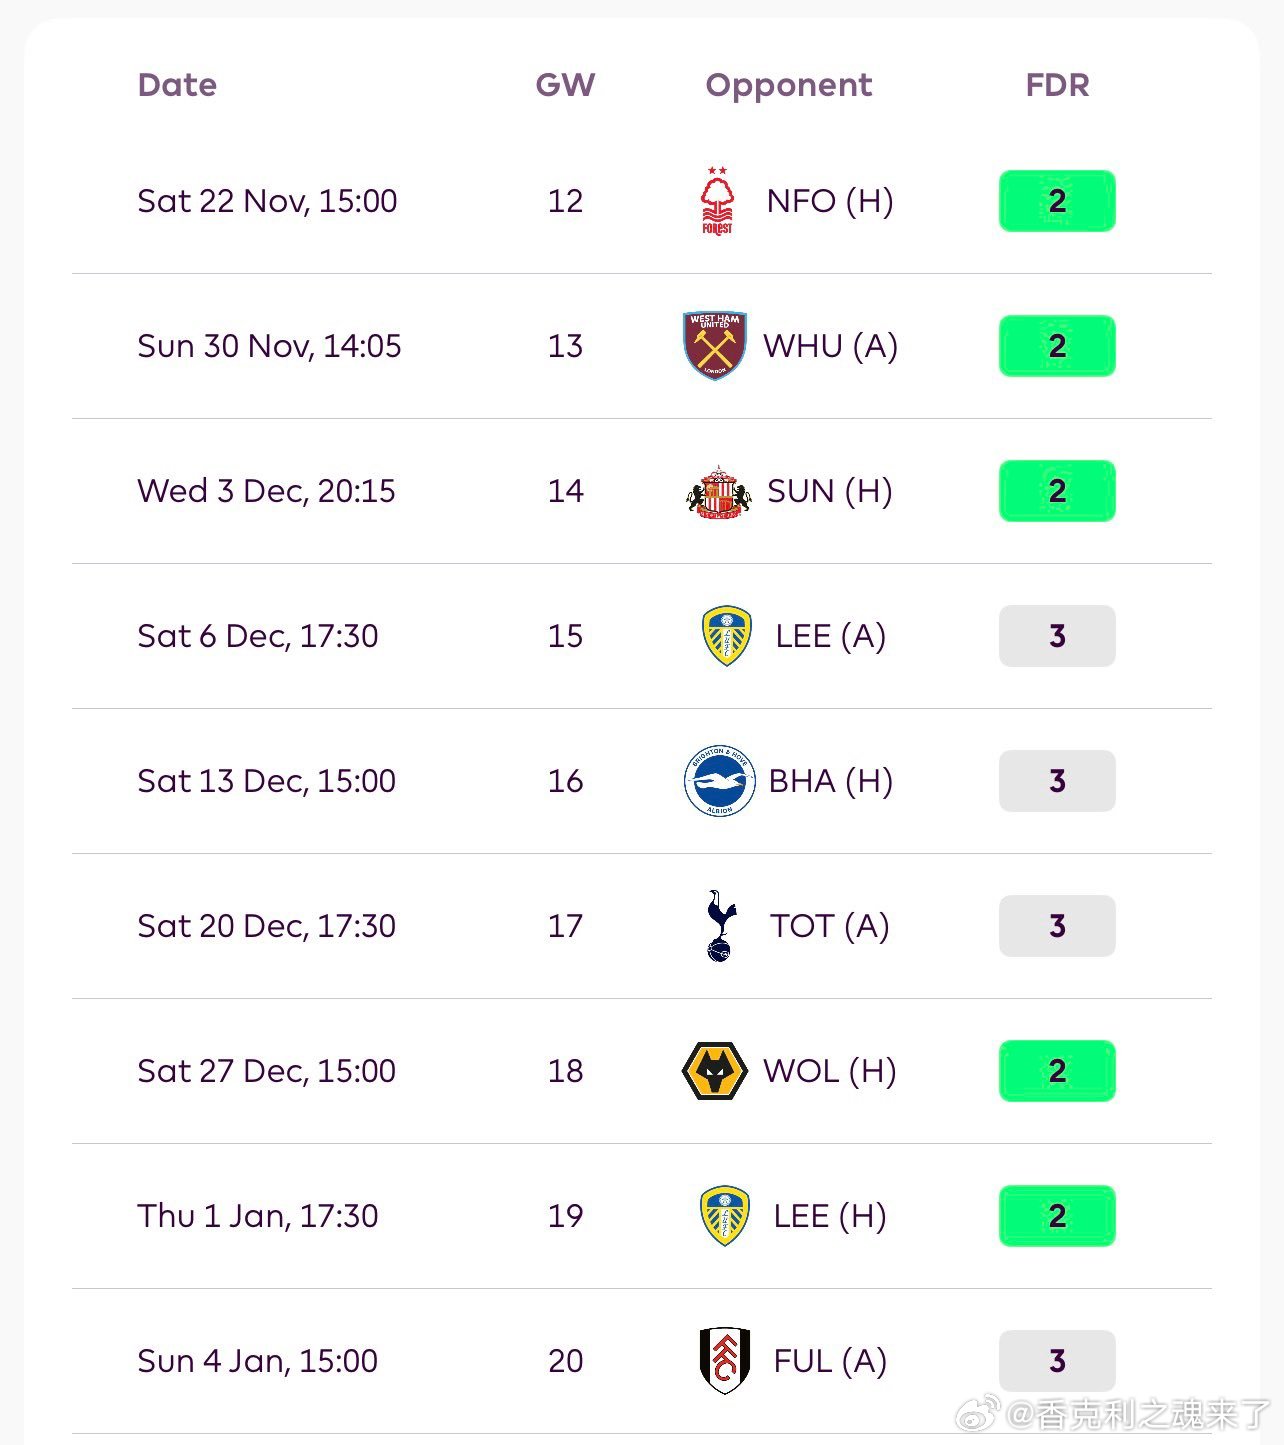
Task: Sort by the Opponent column header
Action: [x=788, y=85]
